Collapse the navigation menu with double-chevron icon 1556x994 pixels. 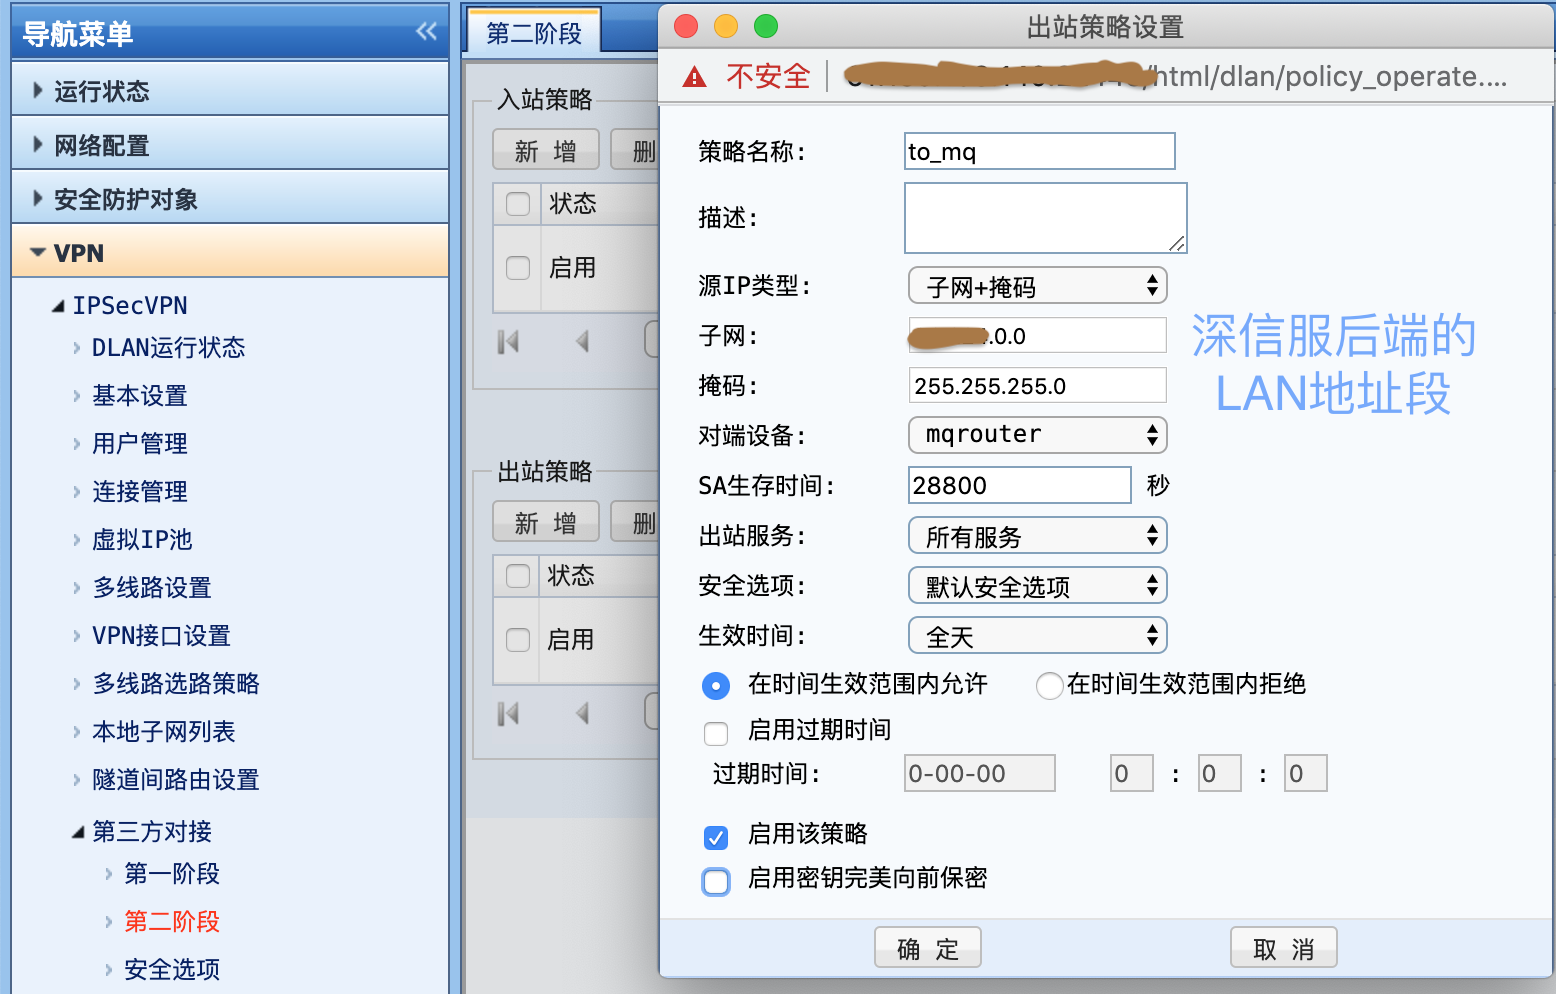click(426, 32)
